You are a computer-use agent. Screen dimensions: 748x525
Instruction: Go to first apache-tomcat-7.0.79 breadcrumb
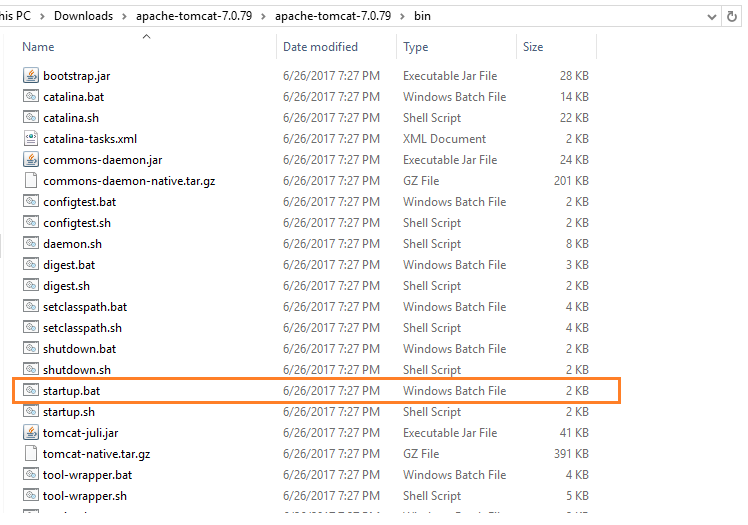click(194, 16)
